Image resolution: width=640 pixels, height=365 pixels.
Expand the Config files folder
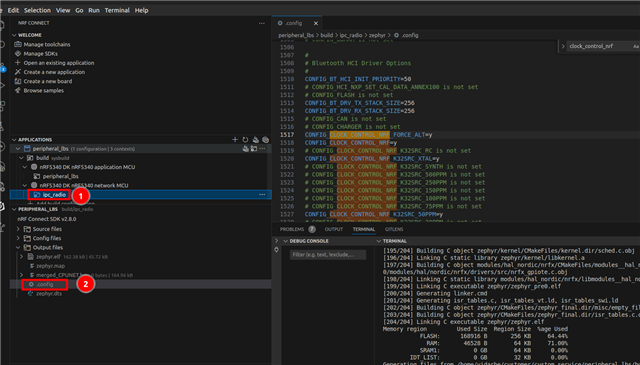tap(18, 238)
